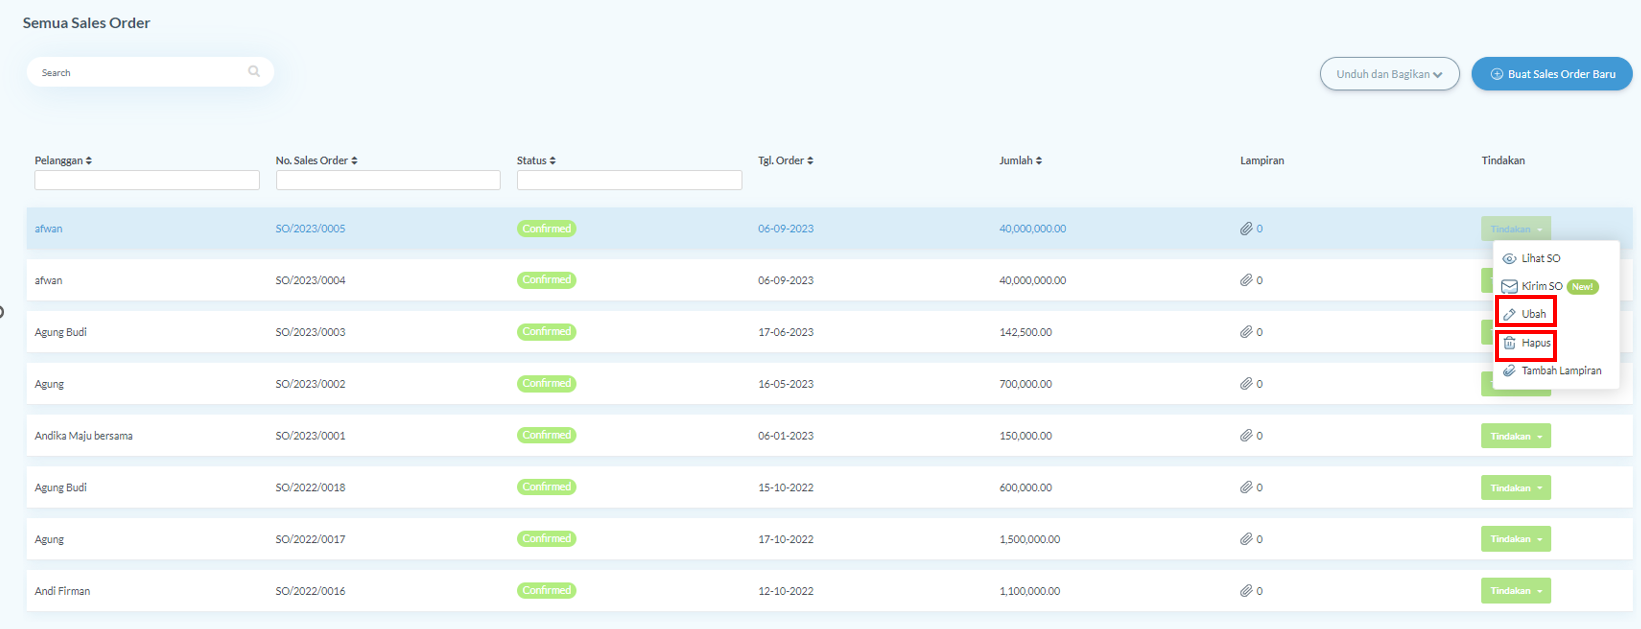Click customer name Andi Firman
This screenshot has width=1641, height=629.
pos(62,591)
